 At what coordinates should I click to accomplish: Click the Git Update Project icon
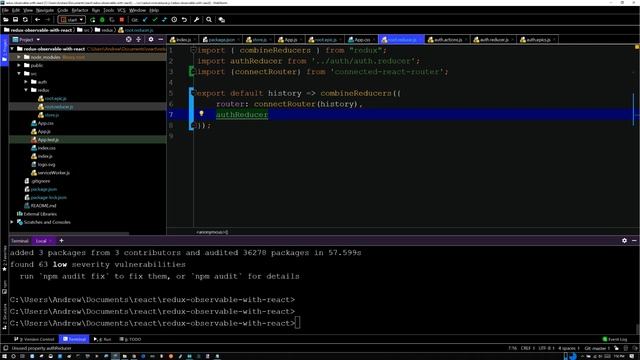[145, 20]
